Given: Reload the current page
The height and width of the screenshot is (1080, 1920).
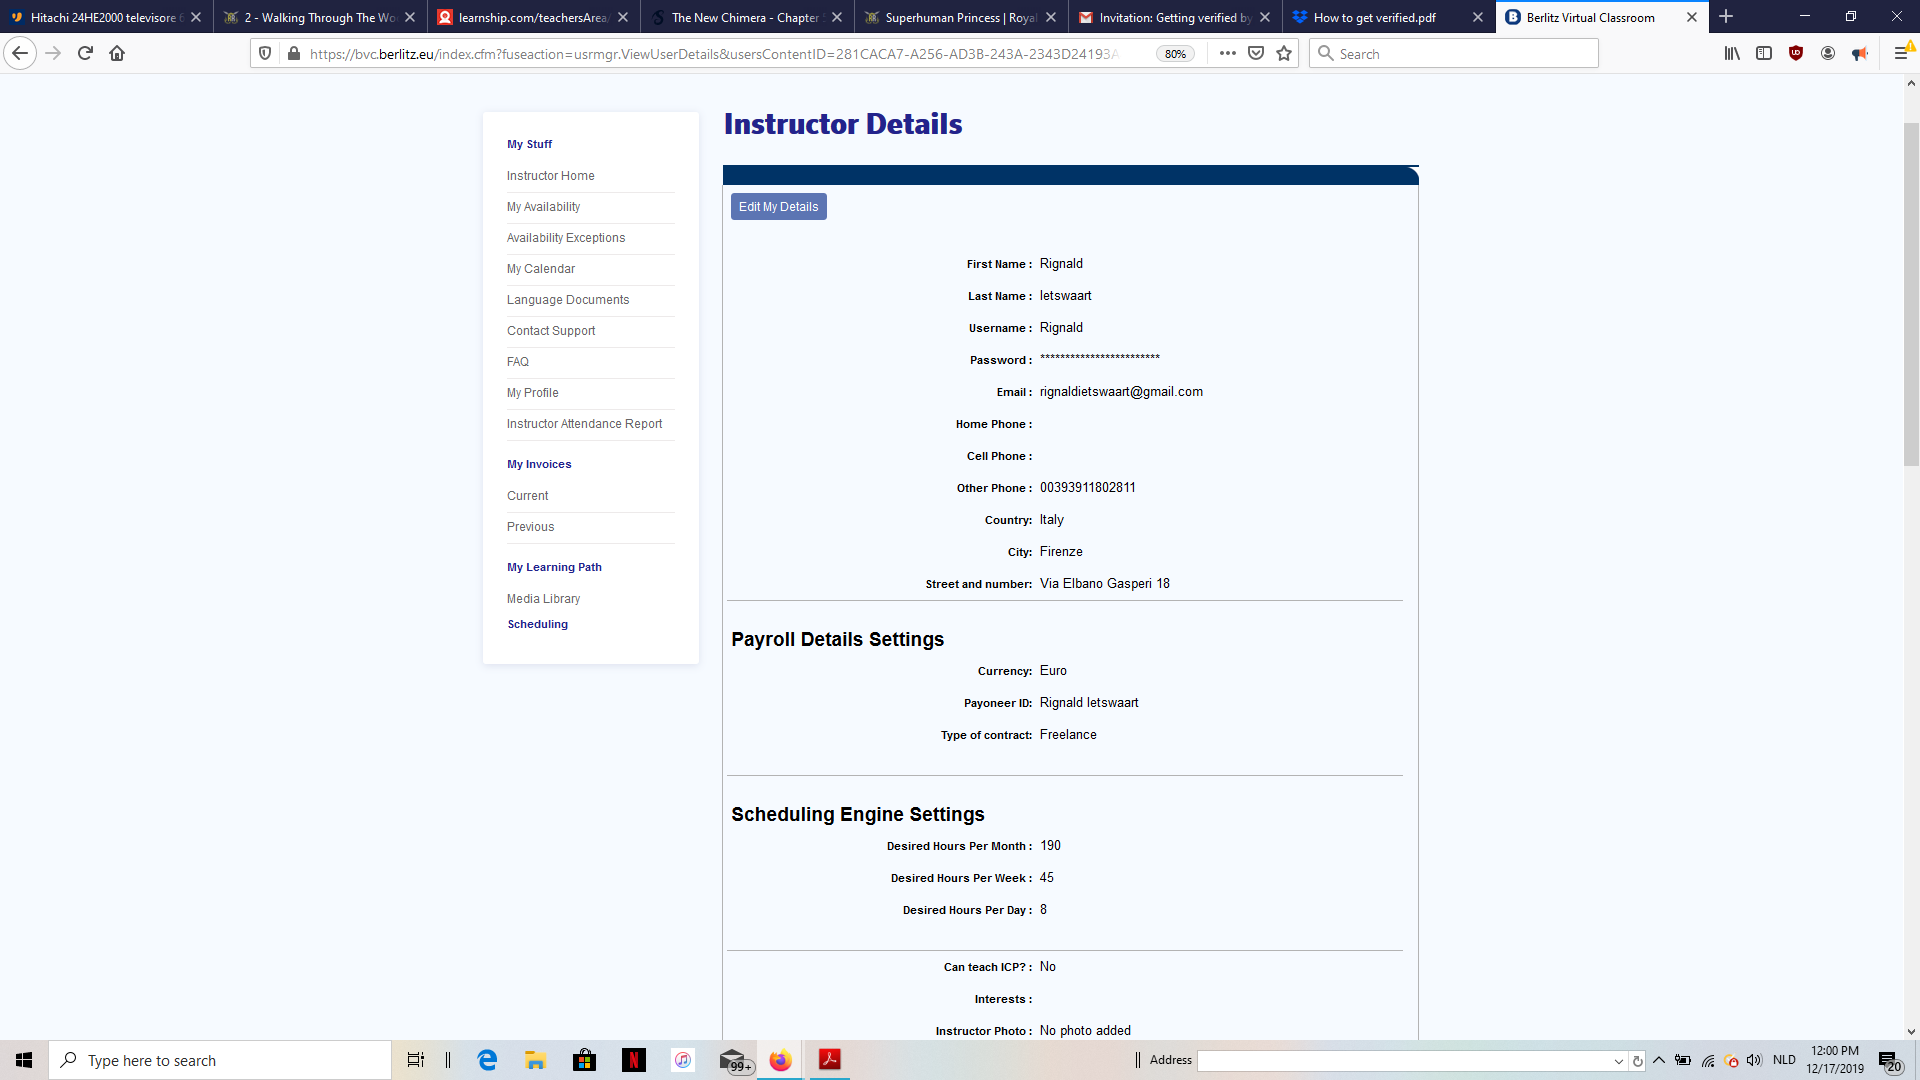Looking at the screenshot, I should (x=85, y=54).
